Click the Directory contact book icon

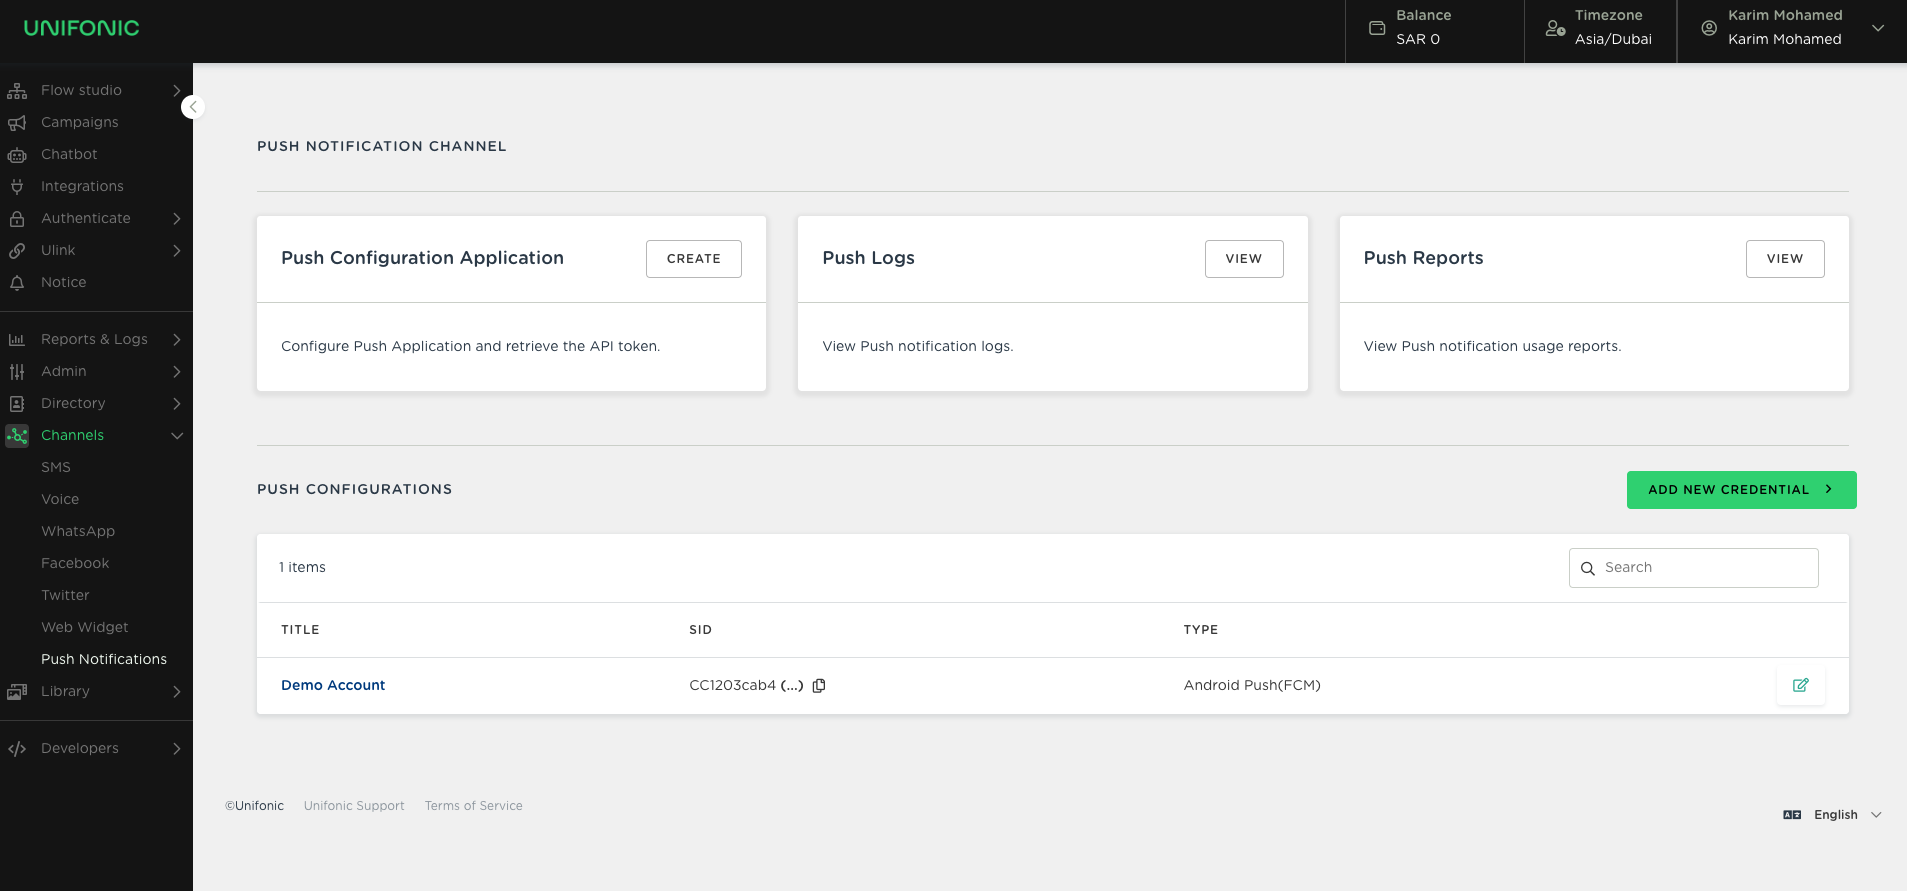click(x=17, y=404)
